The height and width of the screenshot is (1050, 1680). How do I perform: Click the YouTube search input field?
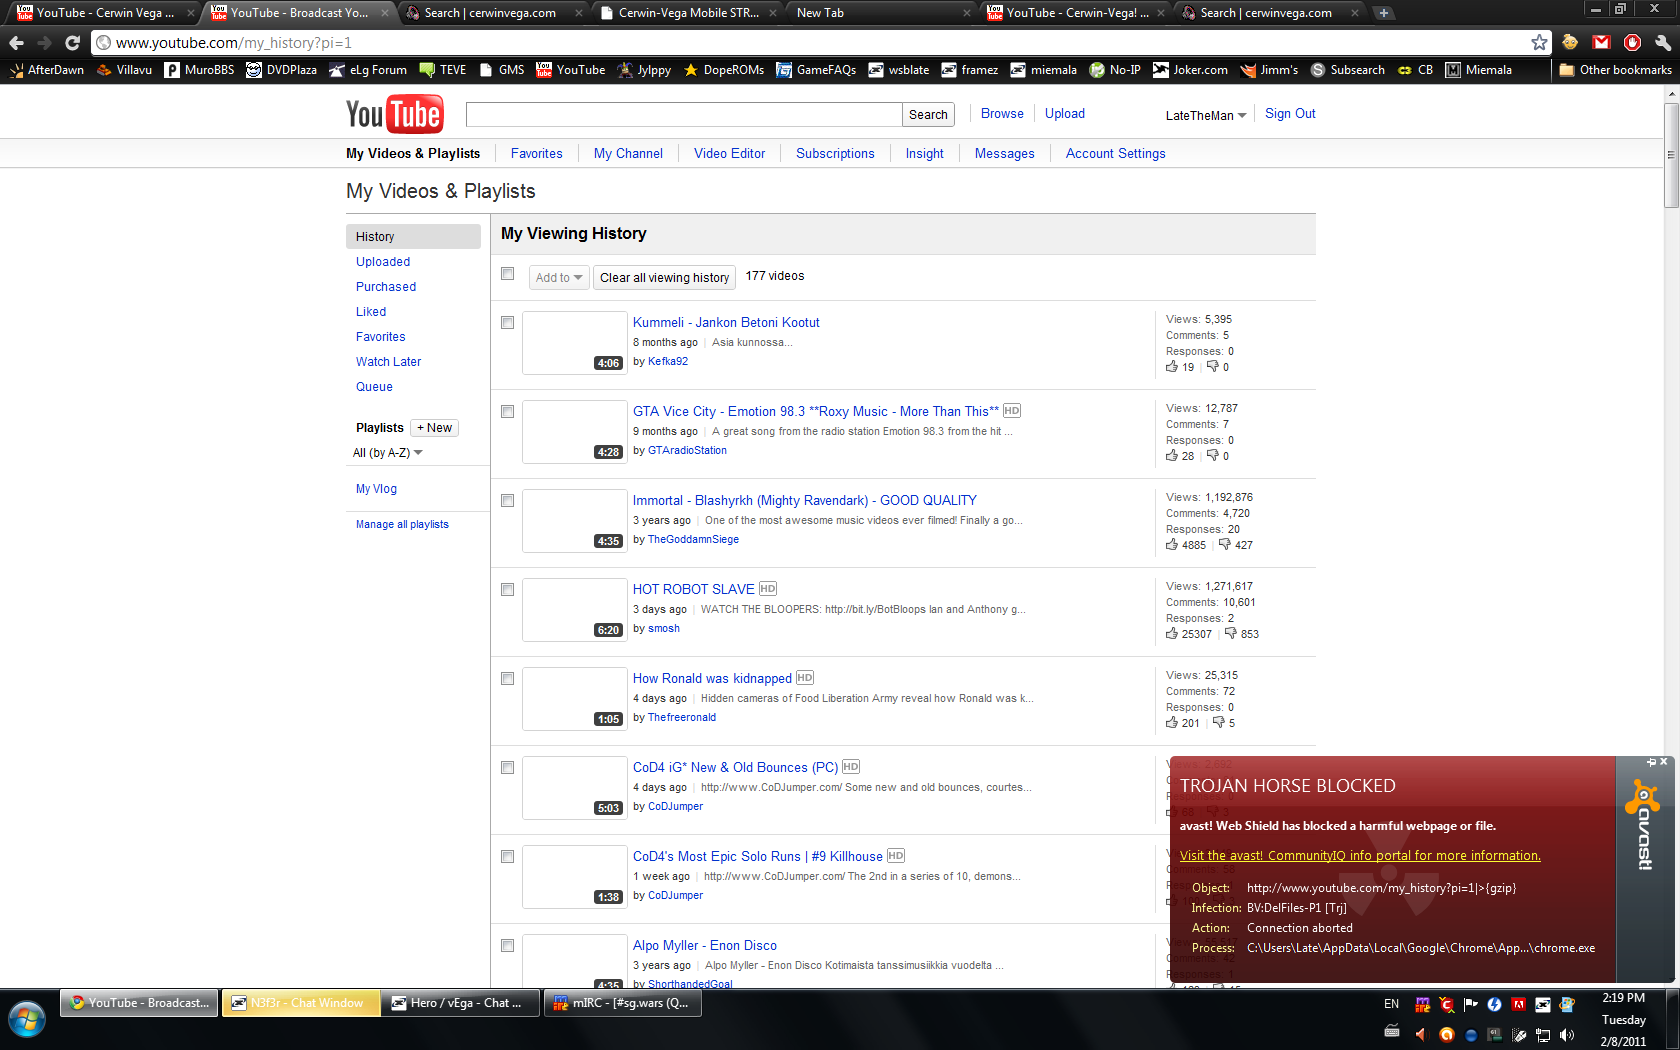click(684, 115)
